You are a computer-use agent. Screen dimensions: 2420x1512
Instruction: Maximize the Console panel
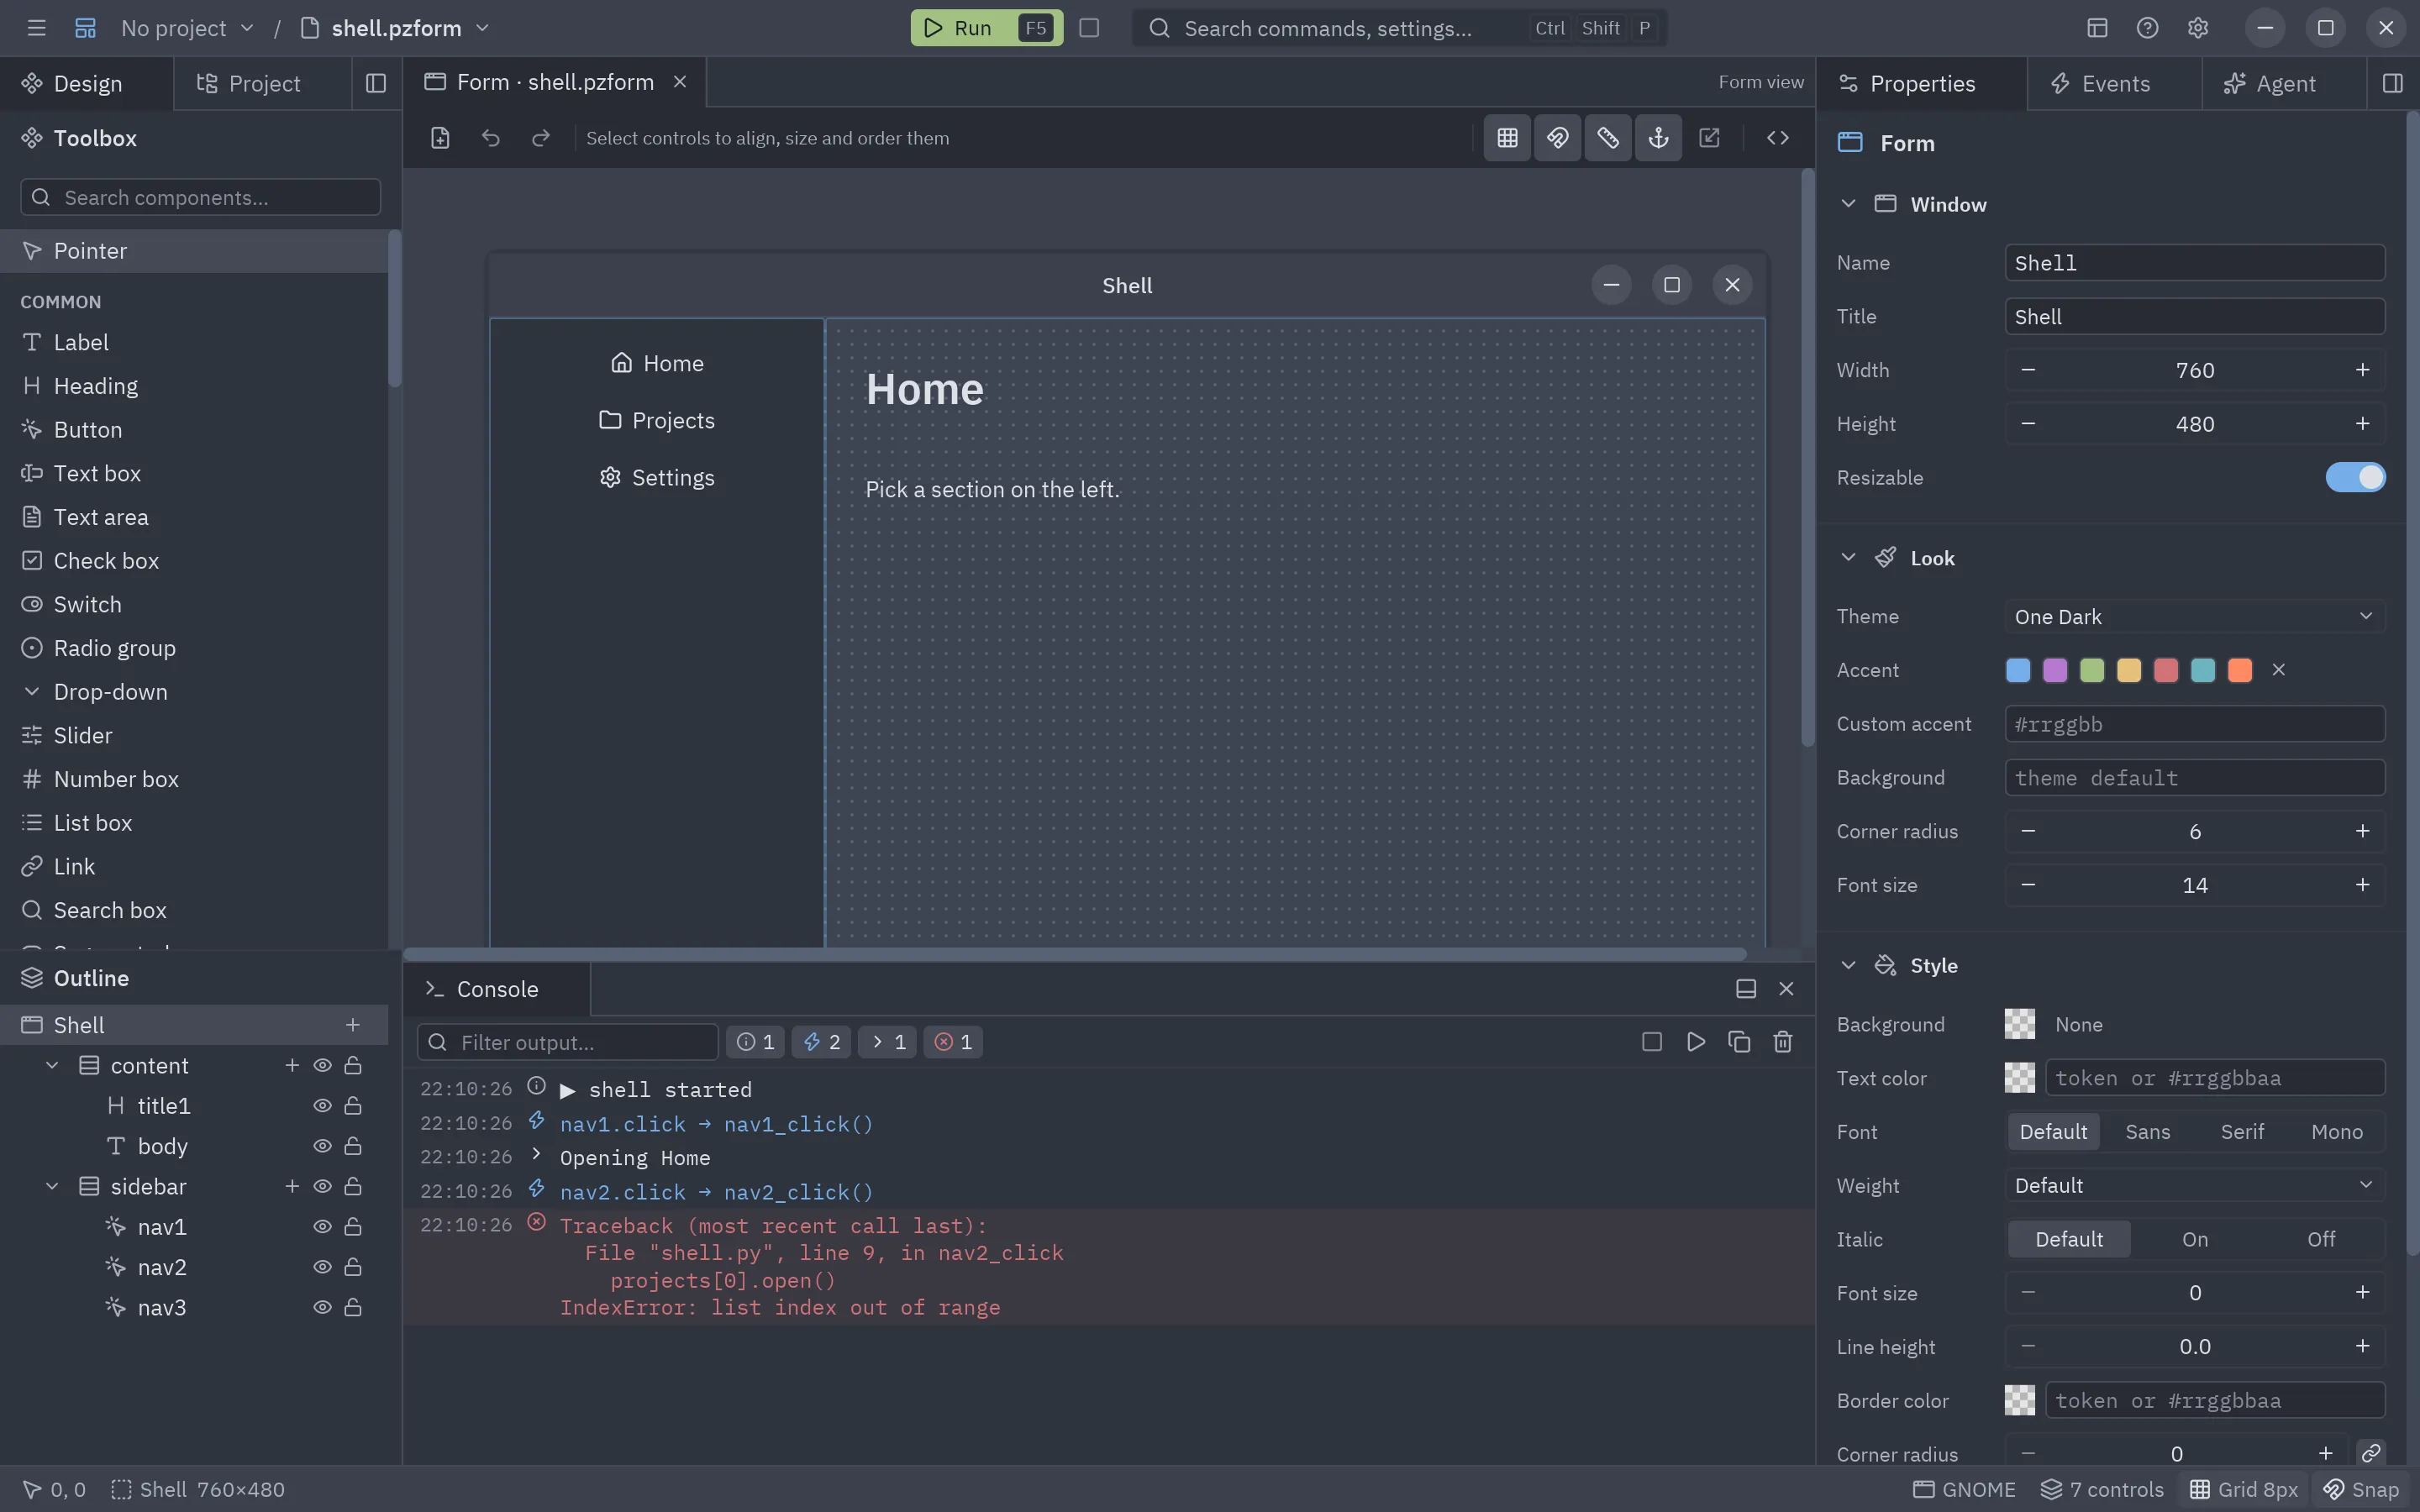tap(1746, 989)
